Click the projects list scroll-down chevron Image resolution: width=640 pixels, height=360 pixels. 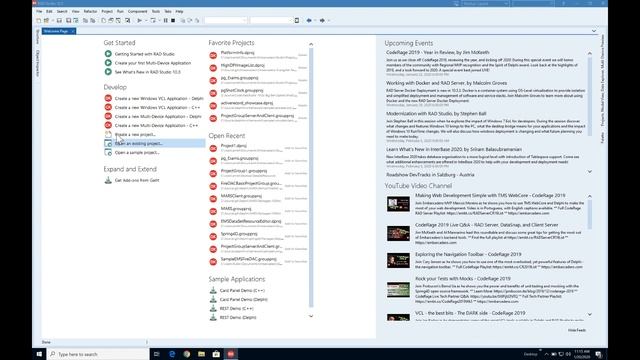(311, 316)
